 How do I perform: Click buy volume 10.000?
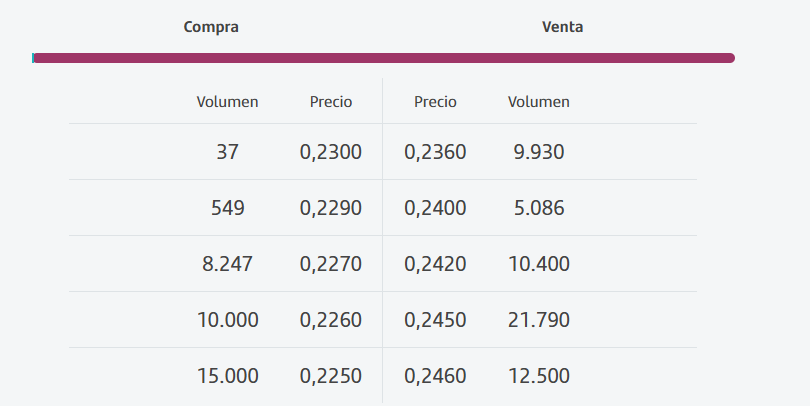[x=227, y=321]
